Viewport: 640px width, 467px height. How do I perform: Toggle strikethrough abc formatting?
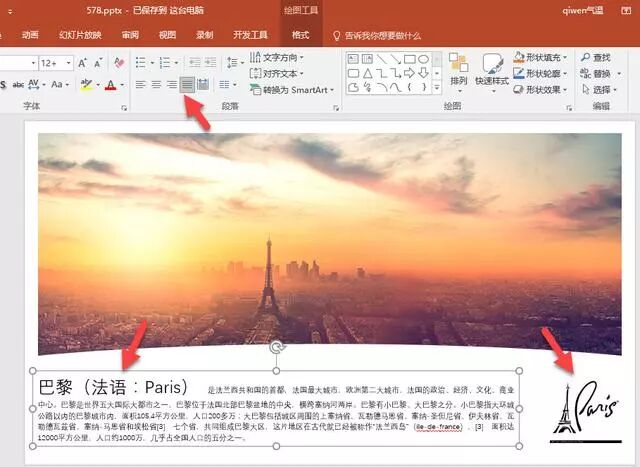tap(18, 85)
